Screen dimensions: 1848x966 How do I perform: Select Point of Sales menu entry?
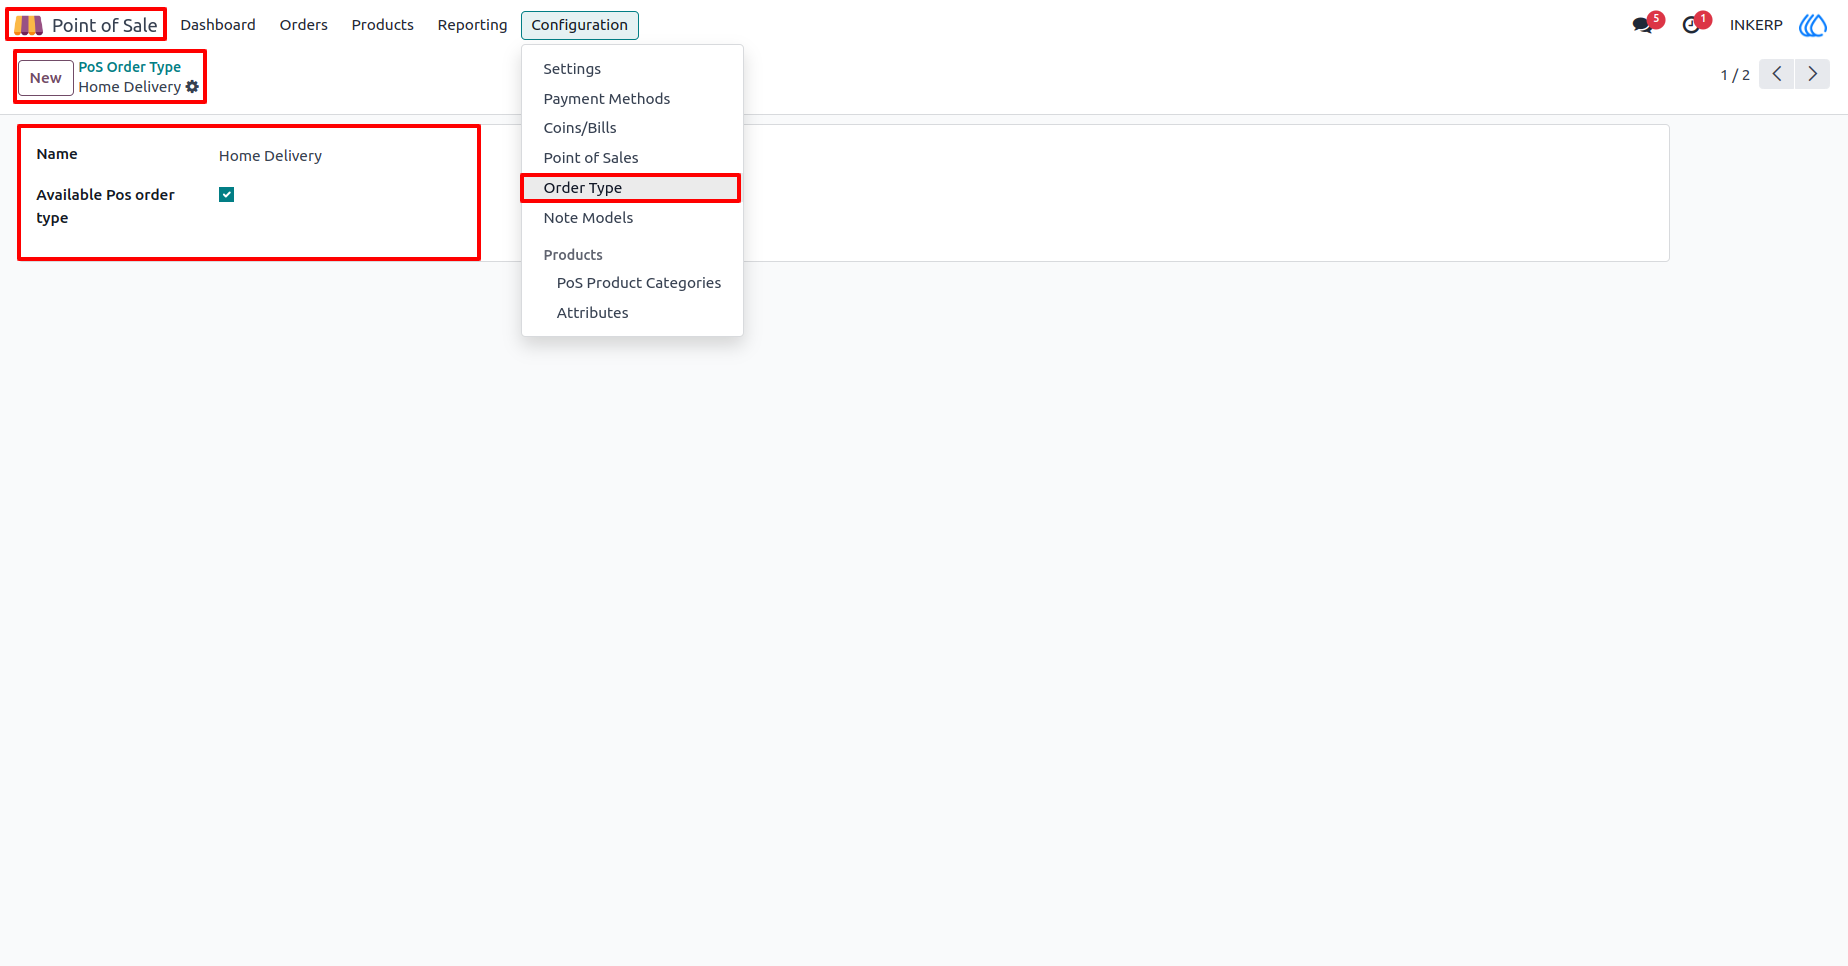click(x=632, y=158)
